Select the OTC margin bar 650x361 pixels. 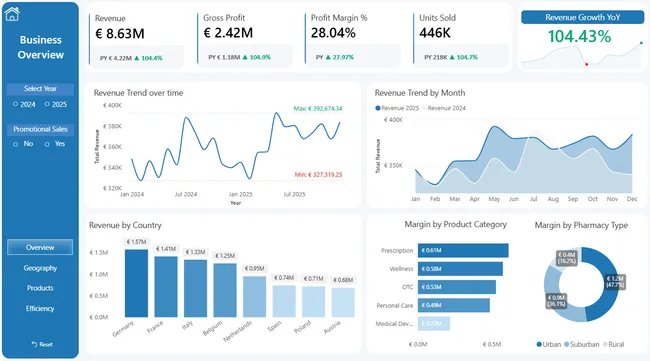tap(457, 287)
